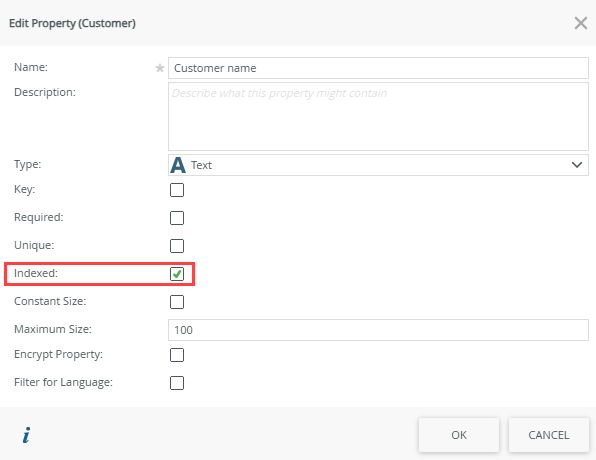Image resolution: width=596 pixels, height=460 pixels.
Task: Click the 'Encrypt Property:' label
Action: (x=59, y=354)
